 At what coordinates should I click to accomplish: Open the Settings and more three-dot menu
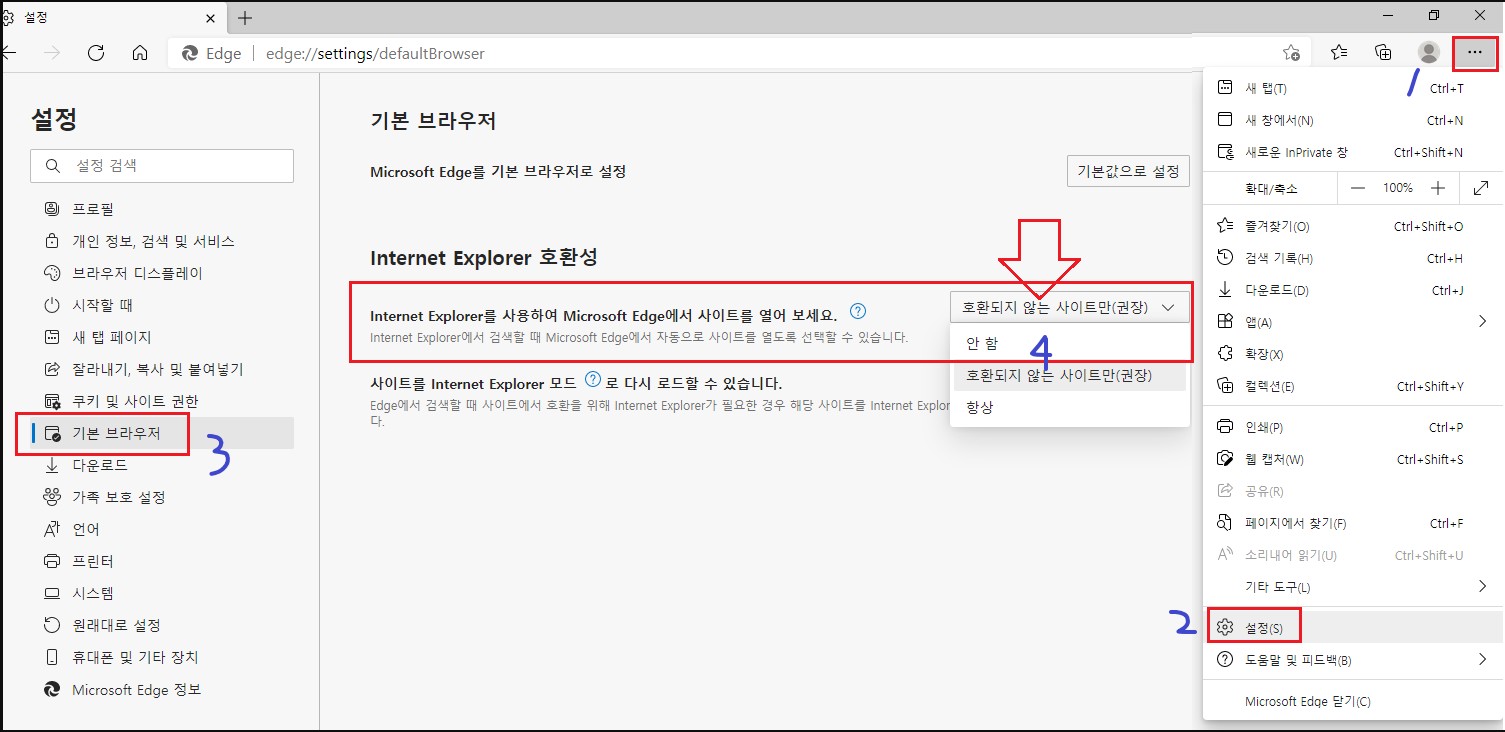click(1475, 53)
